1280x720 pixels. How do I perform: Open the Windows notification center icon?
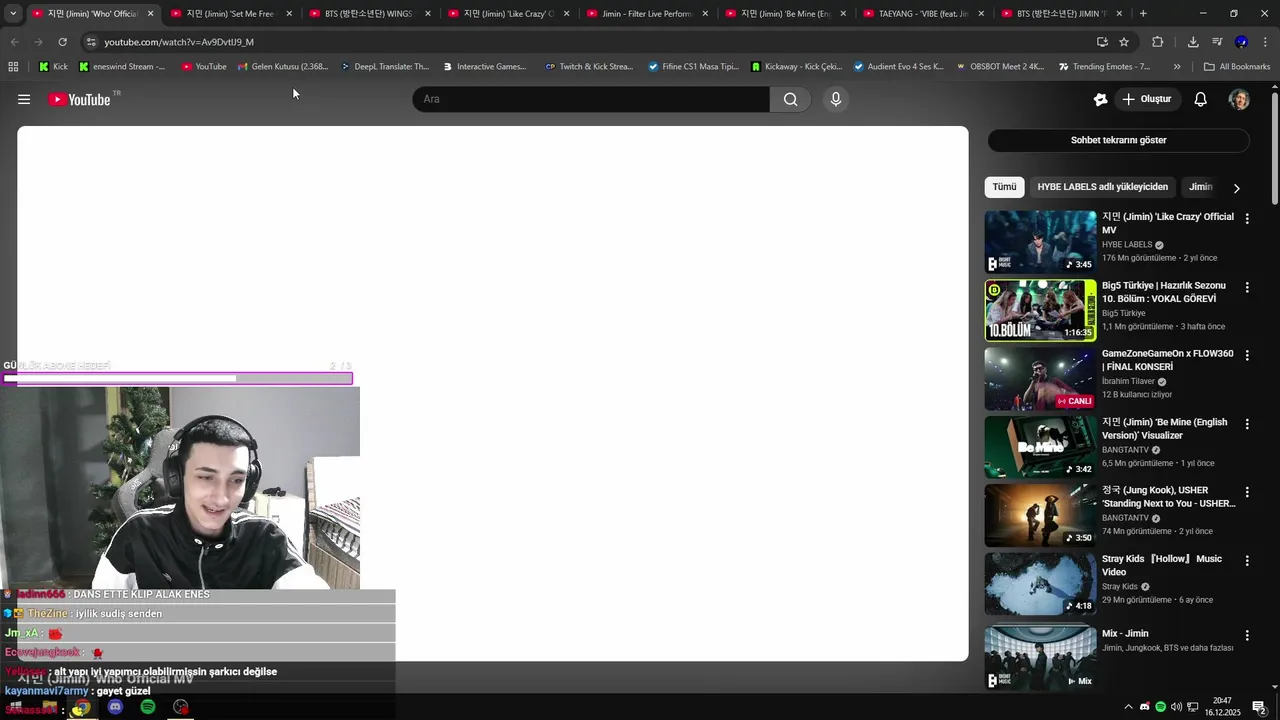click(1259, 707)
